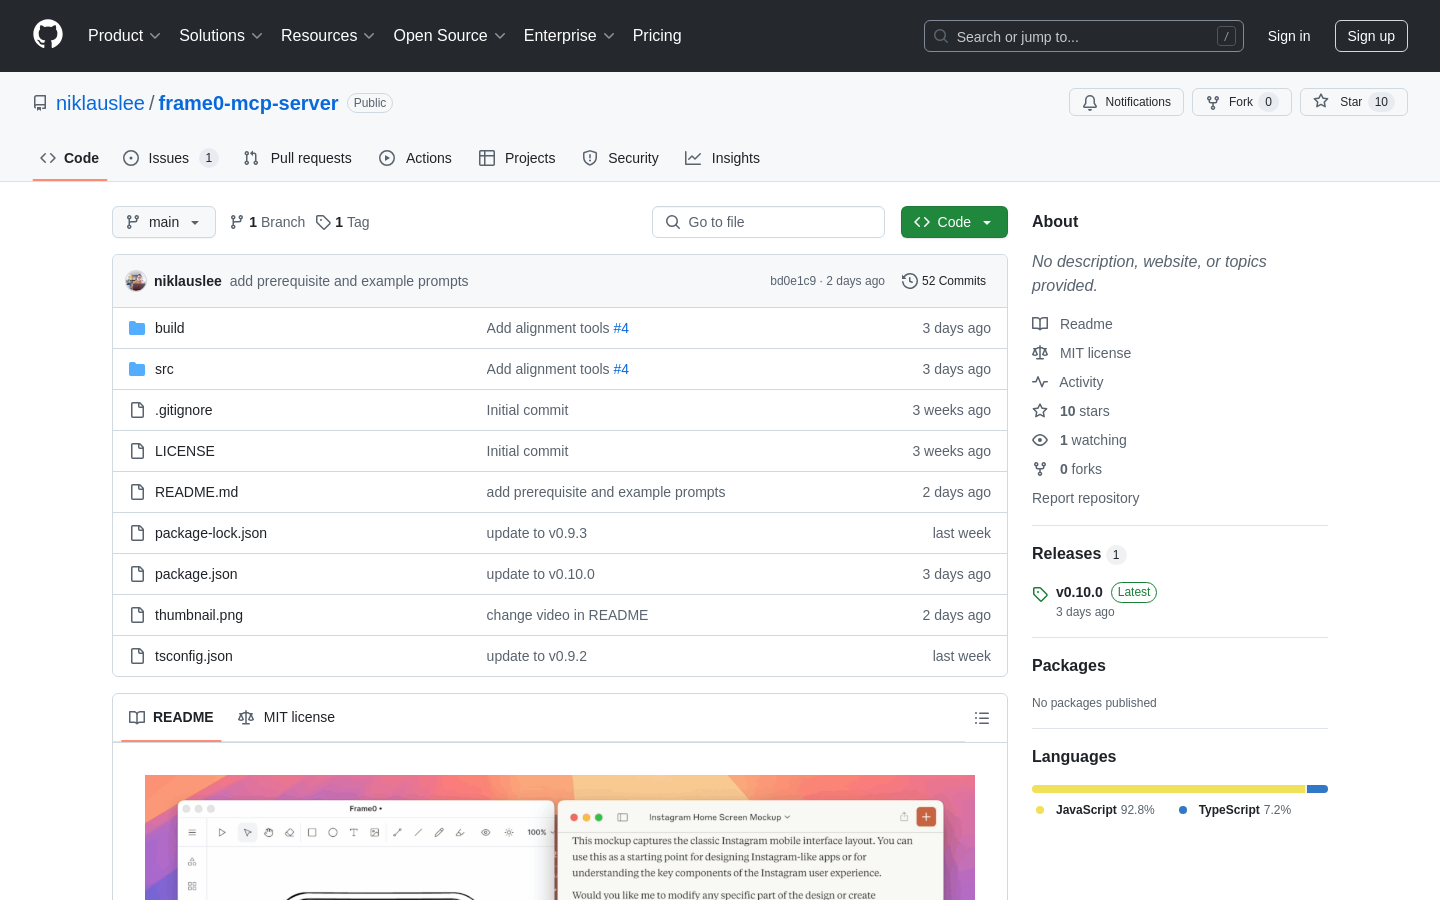Click the release tag icon near v0.10.0
Viewport: 1440px width, 900px height.
(1040, 594)
